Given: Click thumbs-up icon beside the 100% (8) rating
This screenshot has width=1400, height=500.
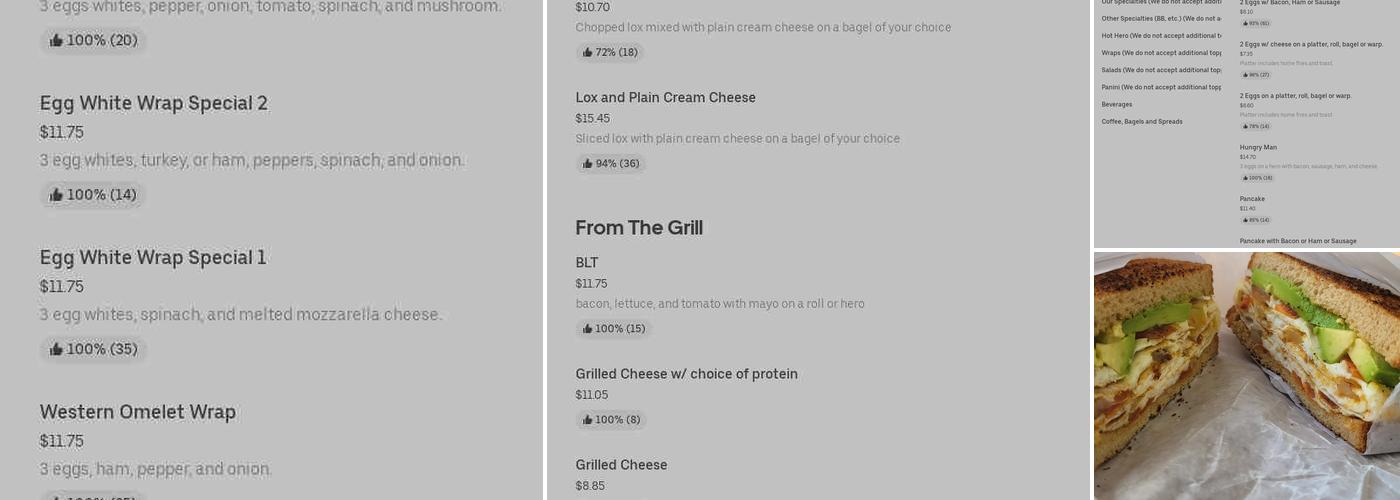Looking at the screenshot, I should [x=588, y=420].
